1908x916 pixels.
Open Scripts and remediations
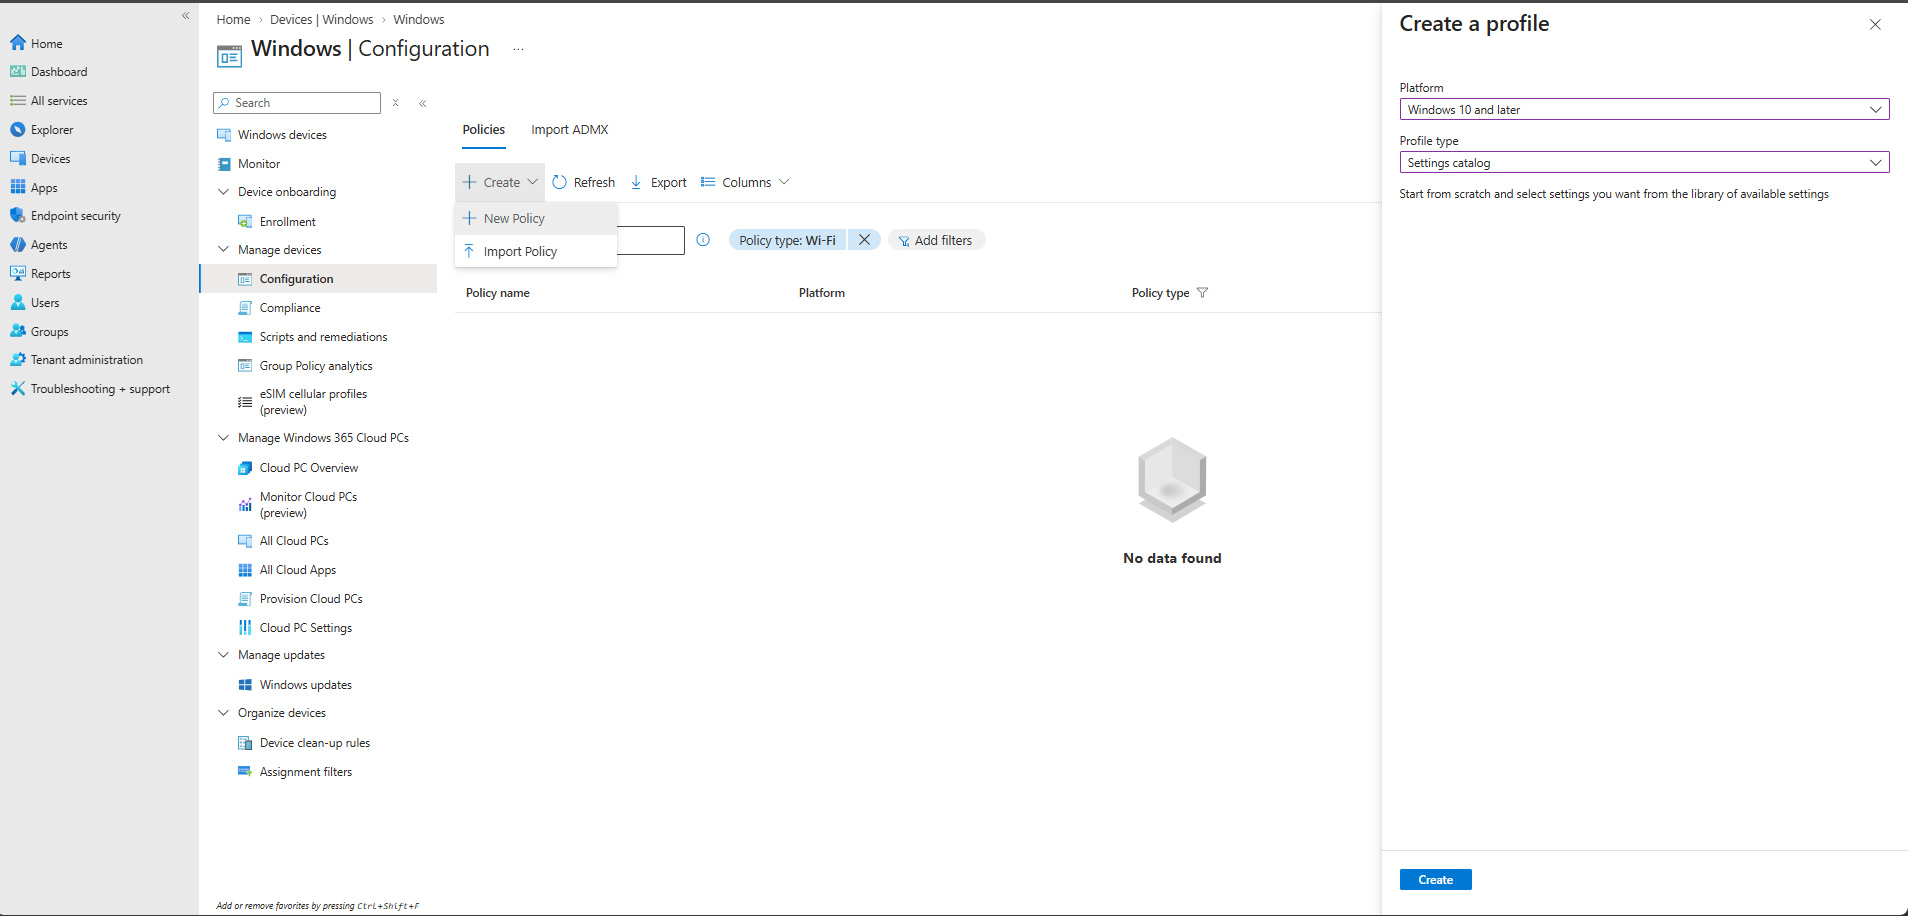(x=323, y=337)
